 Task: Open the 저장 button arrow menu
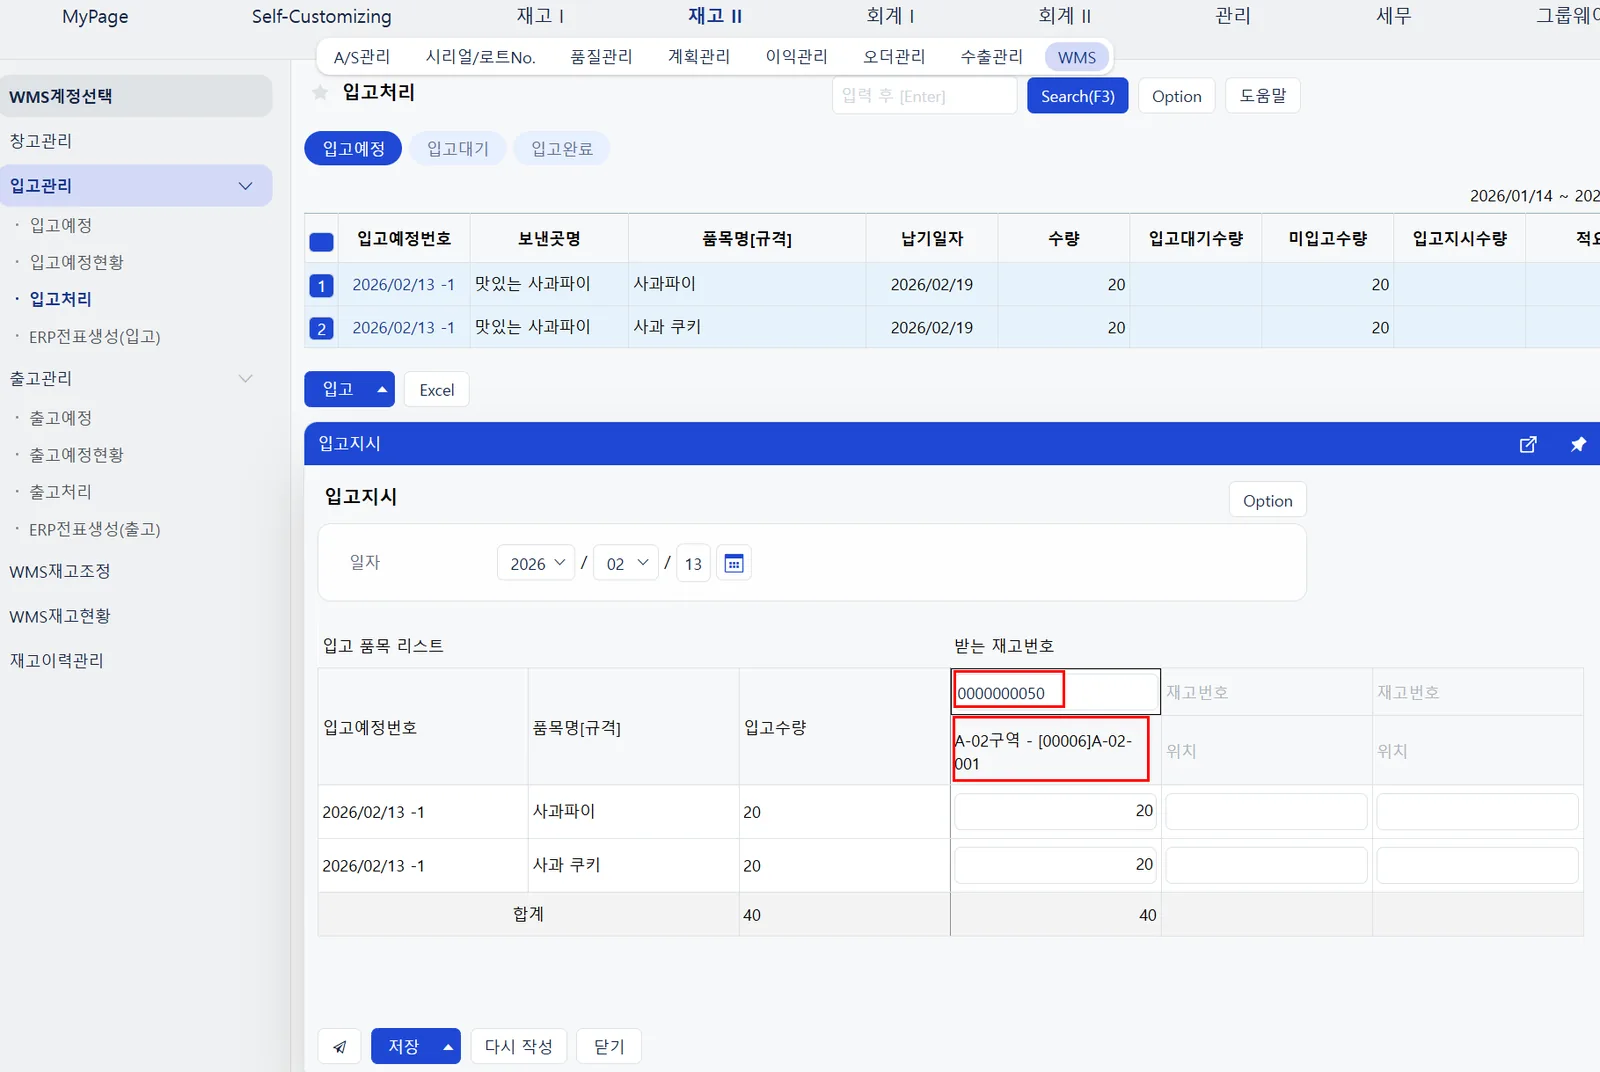coord(448,1046)
